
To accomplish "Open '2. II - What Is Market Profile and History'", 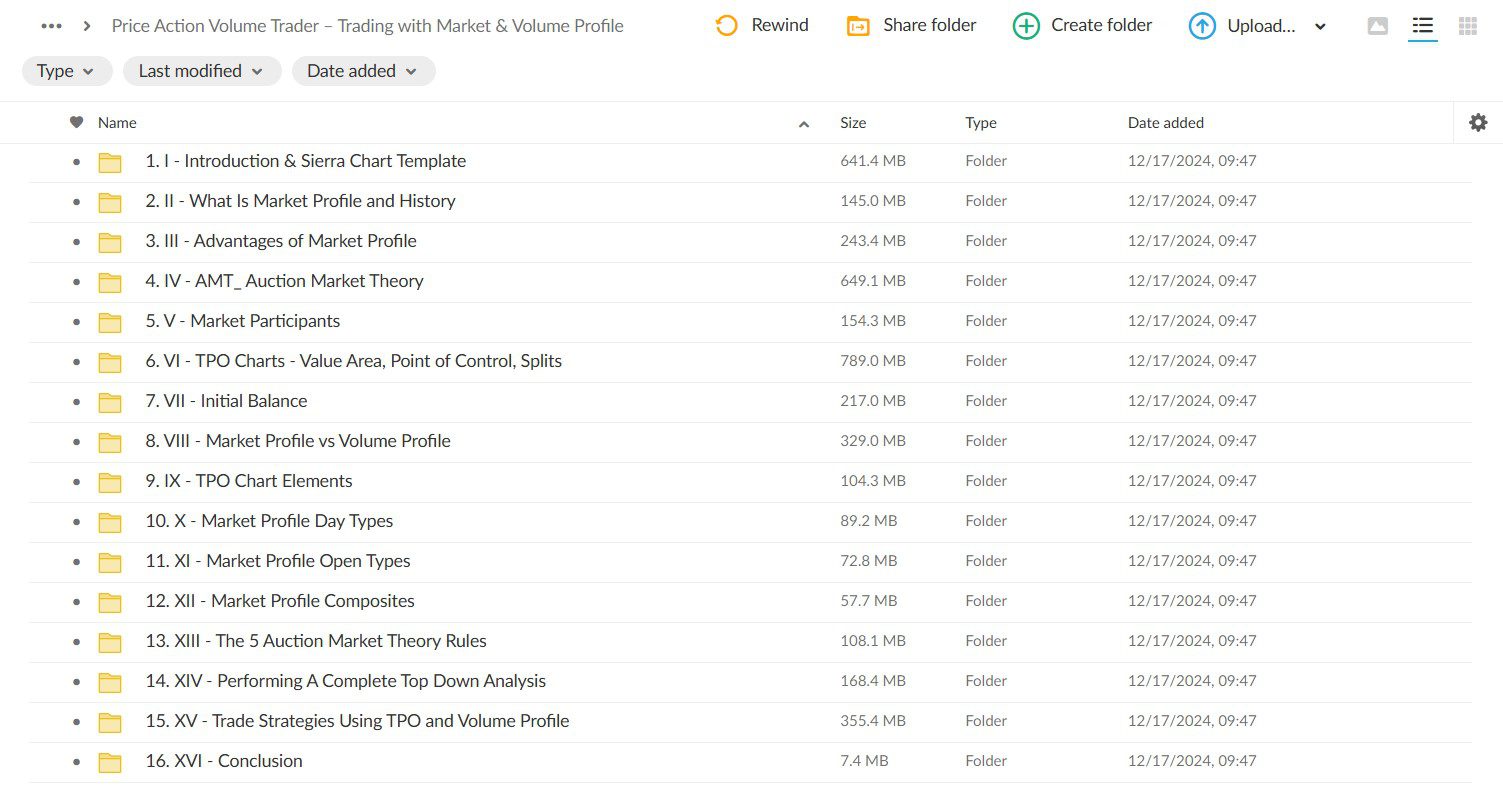I will point(300,201).
